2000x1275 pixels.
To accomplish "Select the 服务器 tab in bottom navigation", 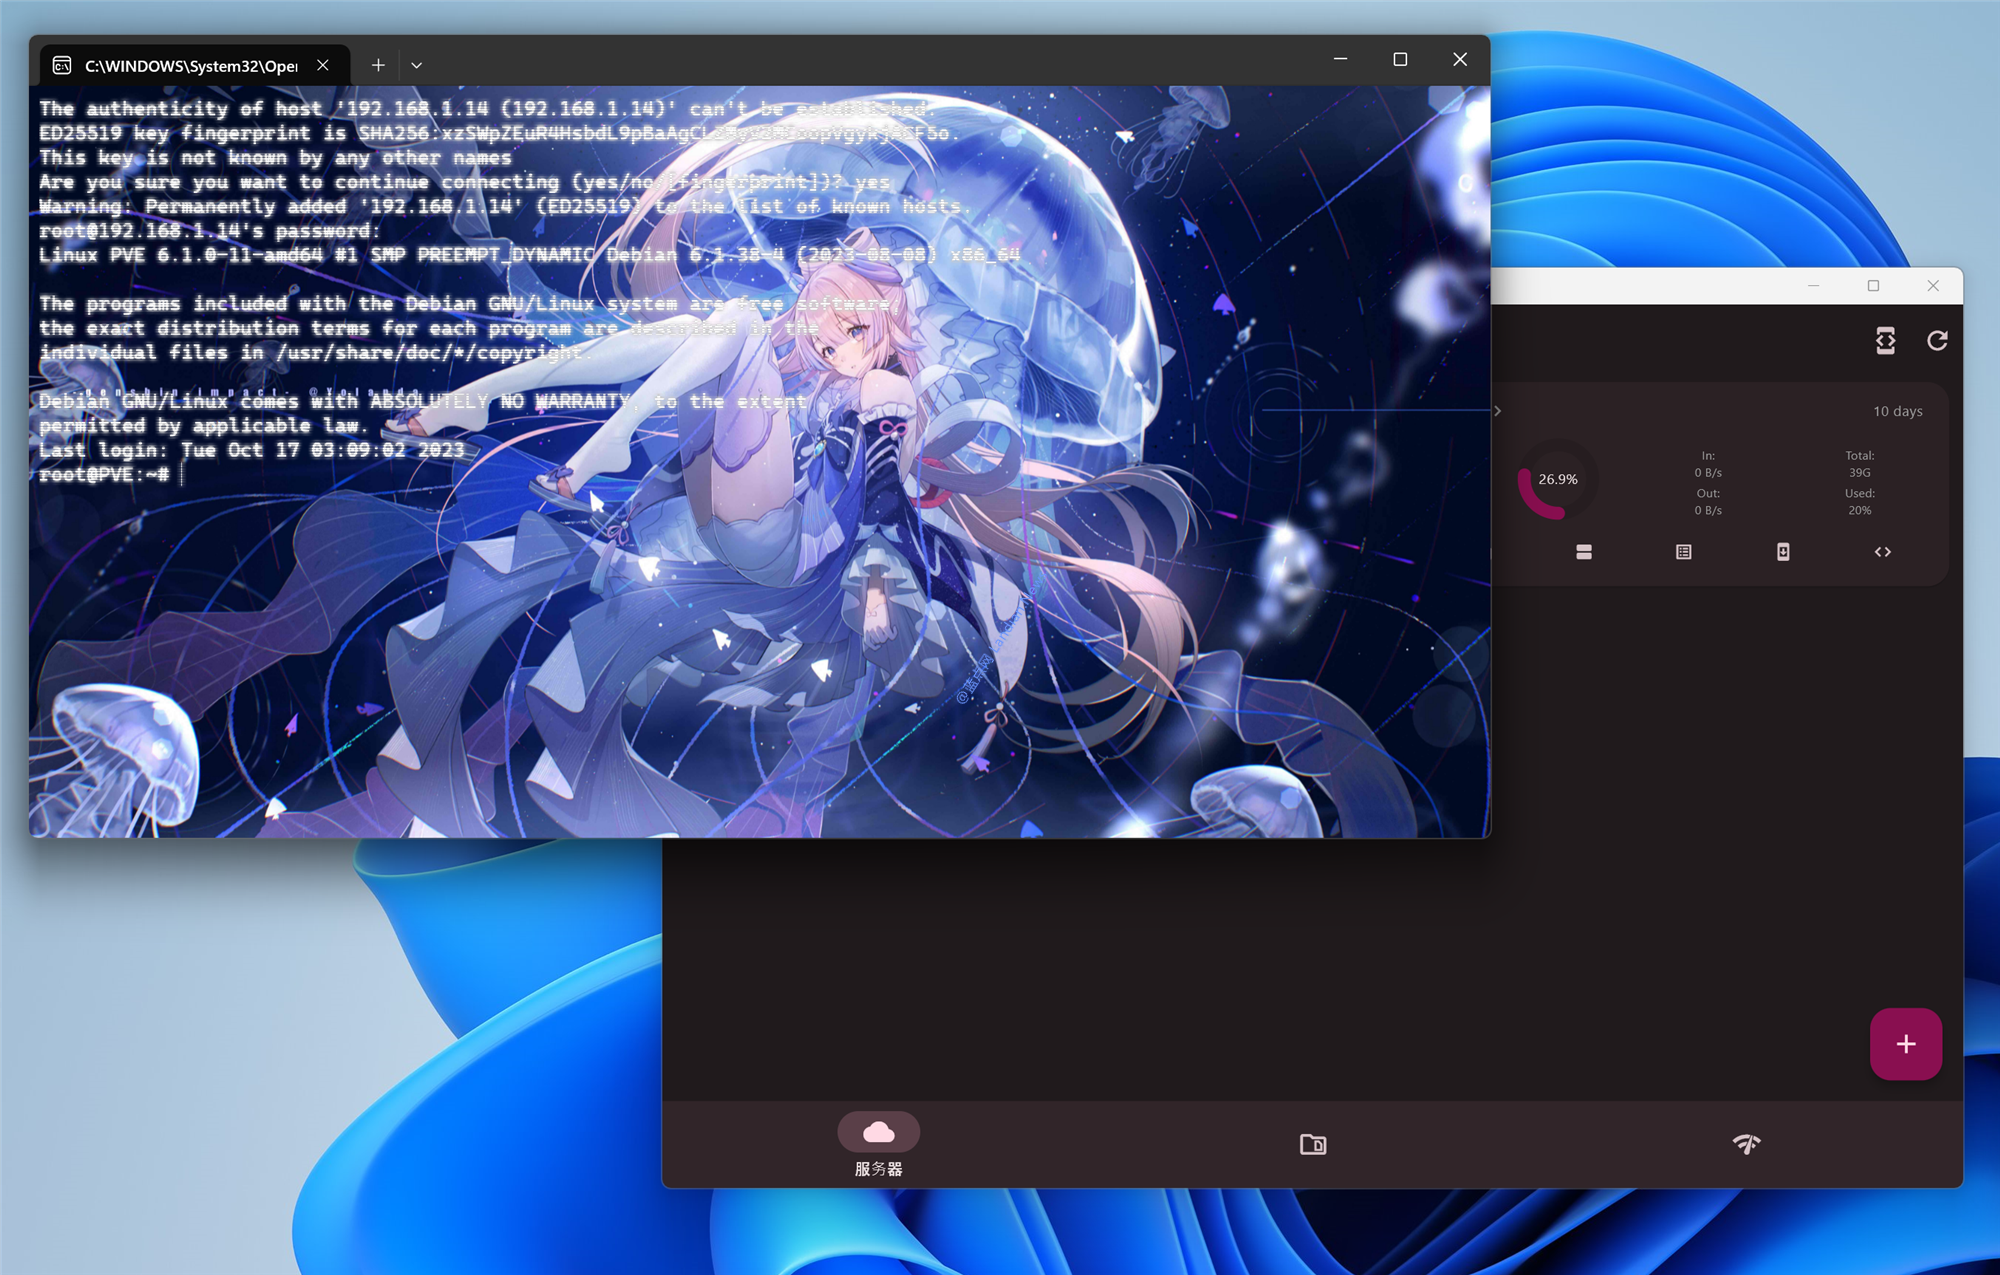I will pos(878,1144).
